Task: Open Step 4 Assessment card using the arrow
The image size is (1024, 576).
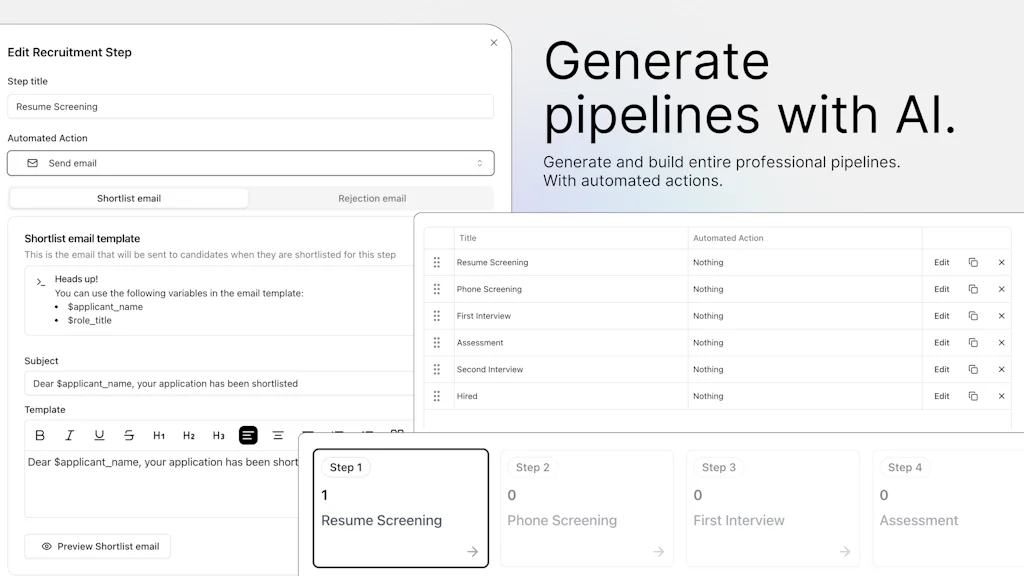Action: (1013, 551)
